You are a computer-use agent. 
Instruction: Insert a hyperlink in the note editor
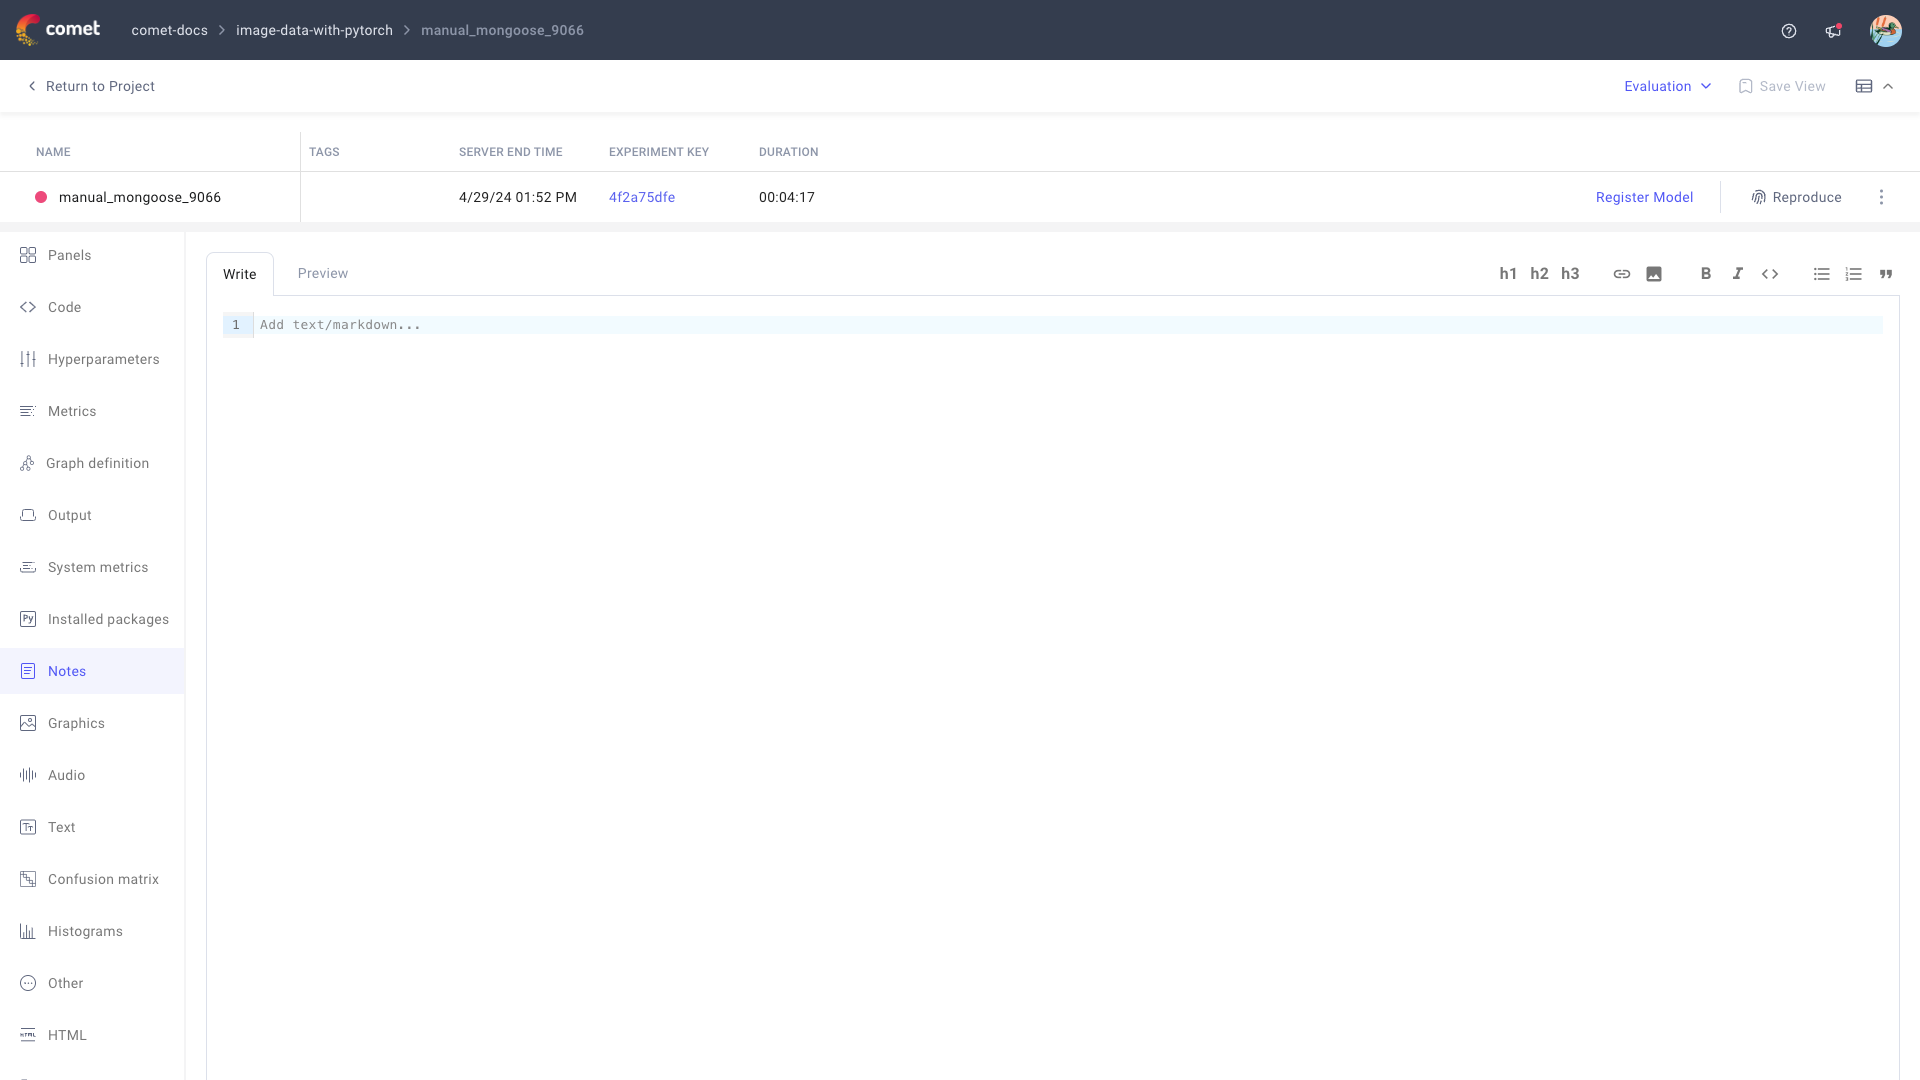1621,273
